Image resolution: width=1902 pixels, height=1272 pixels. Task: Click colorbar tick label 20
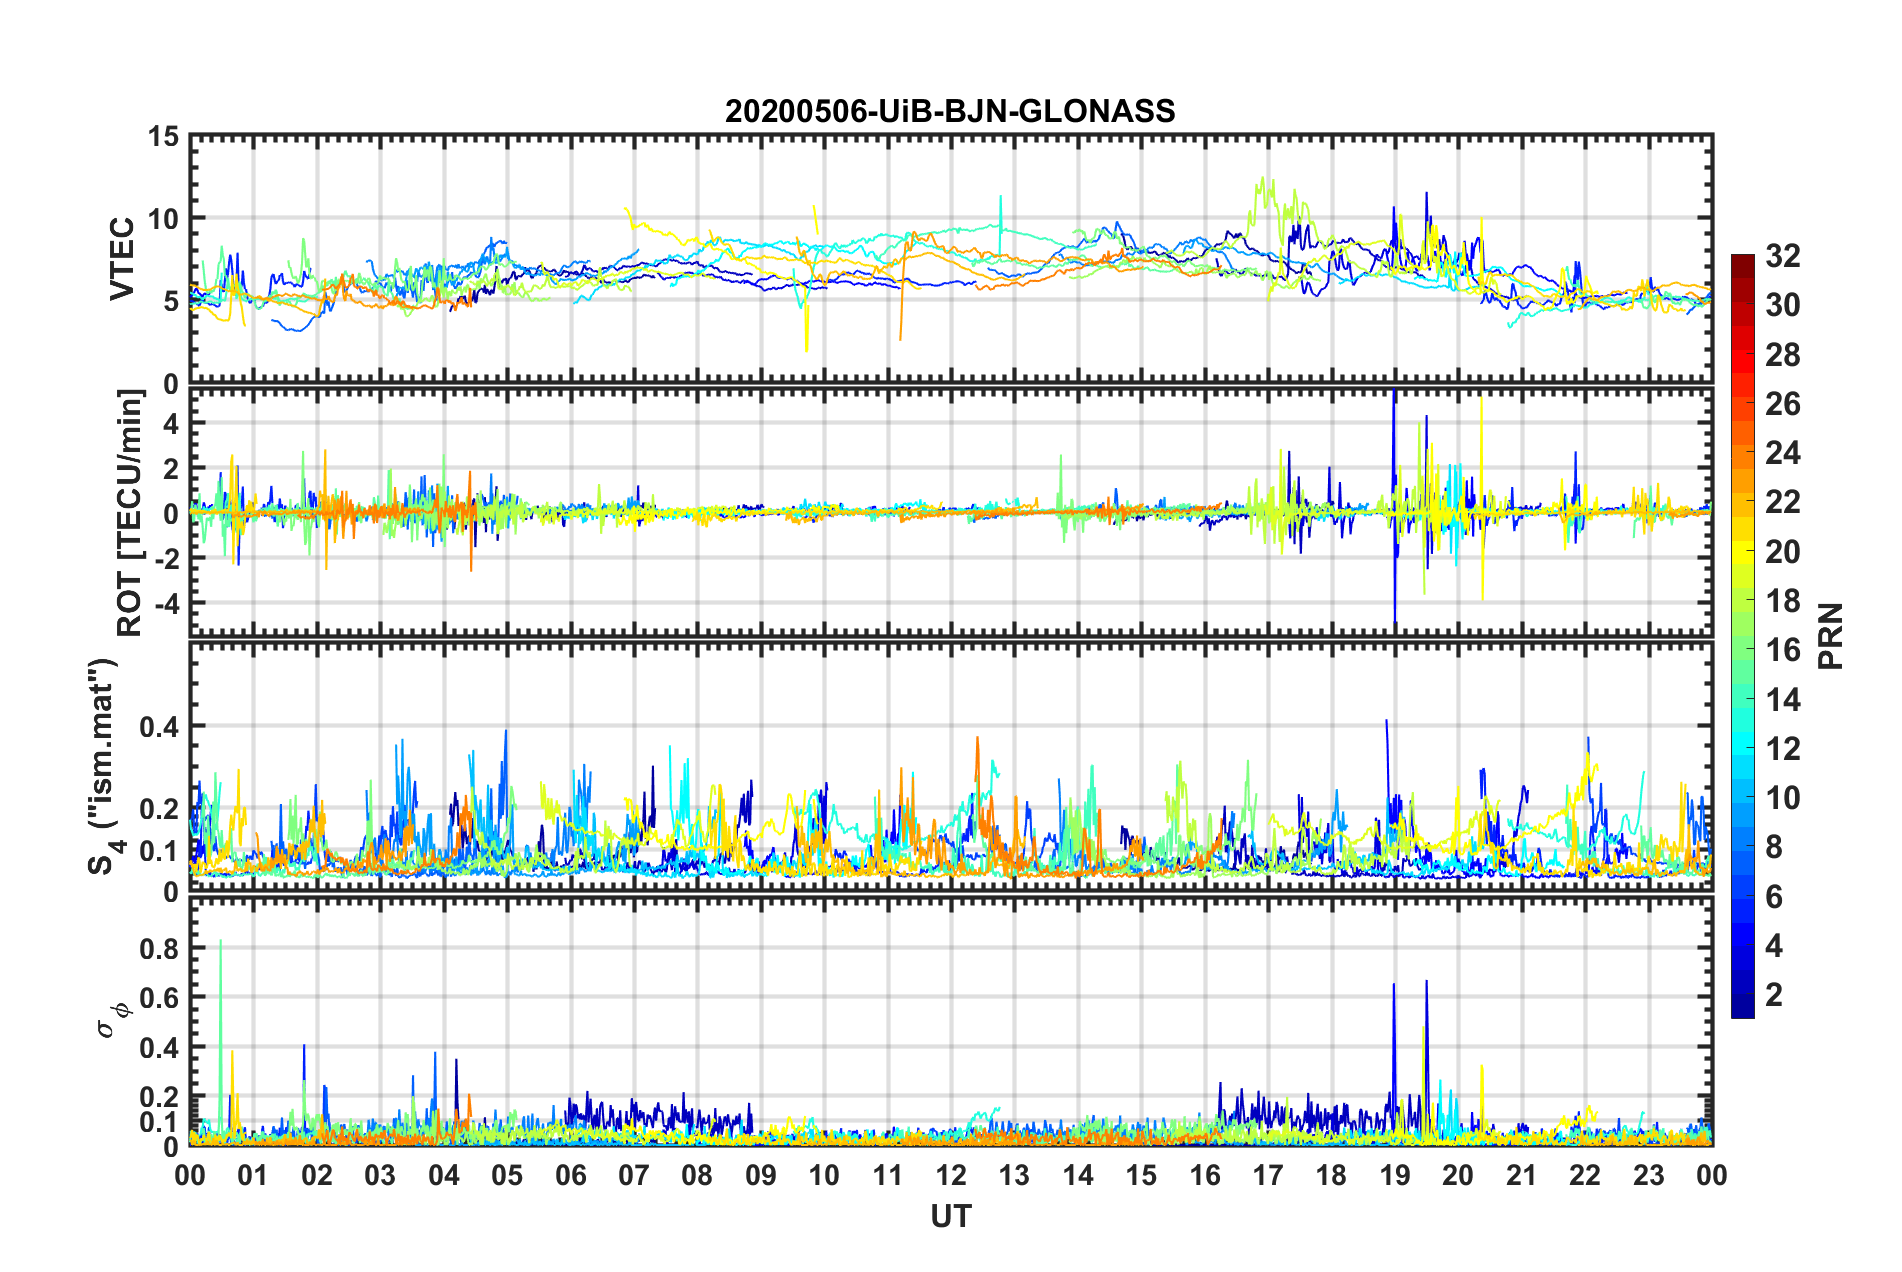pos(1782,551)
